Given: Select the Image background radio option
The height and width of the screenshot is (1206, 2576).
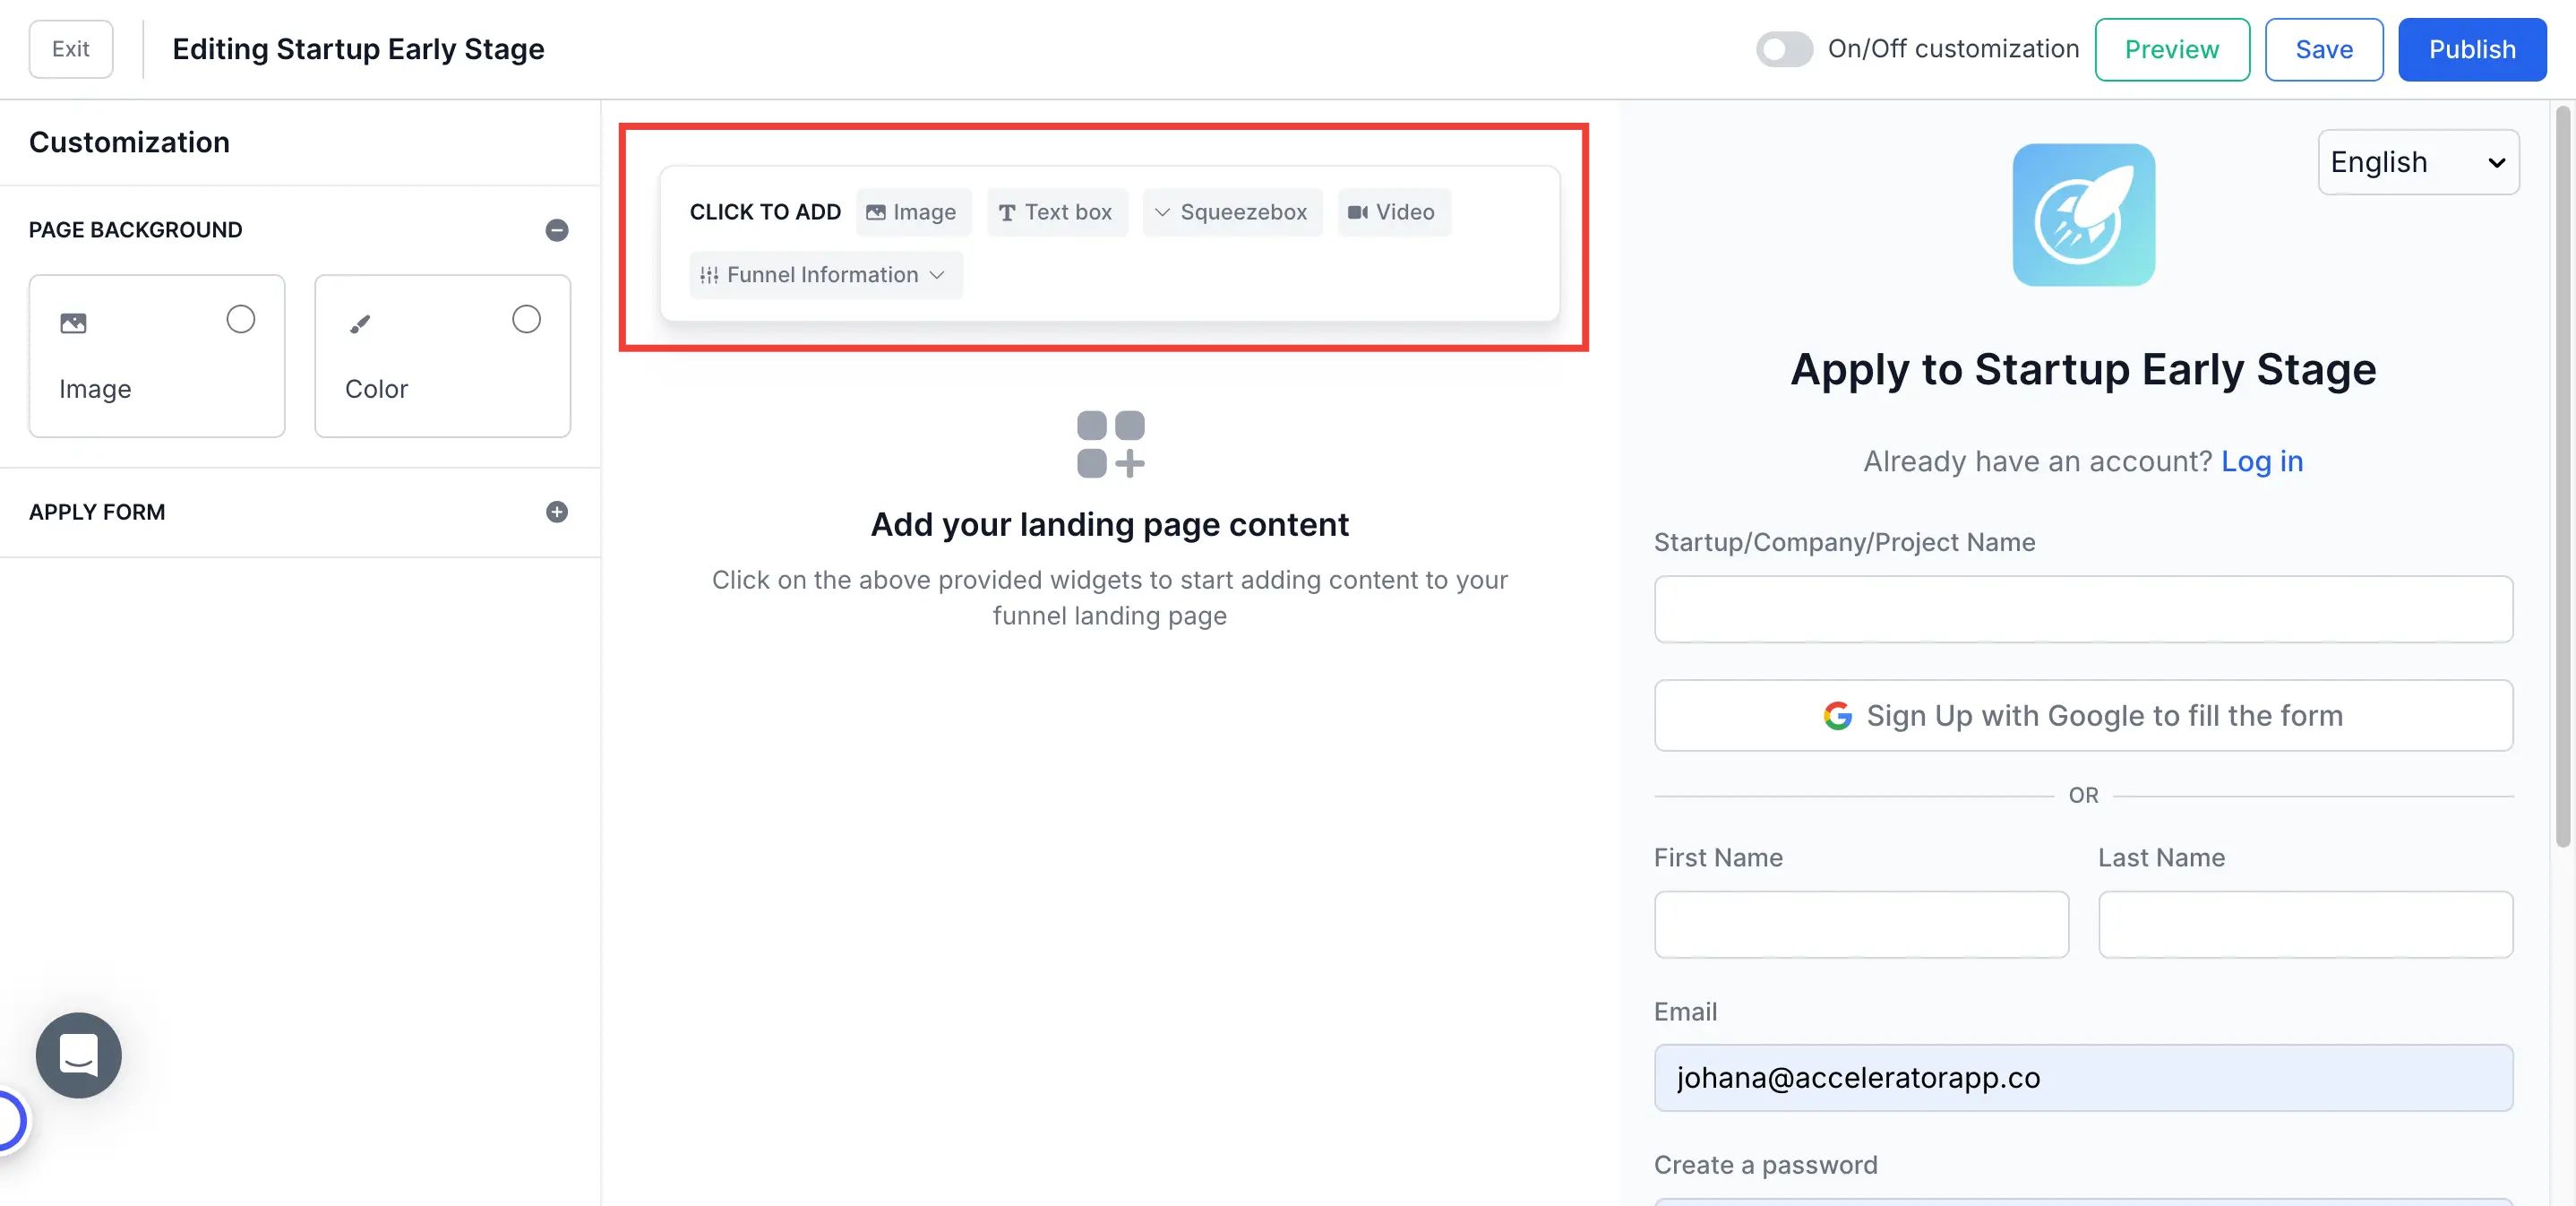Looking at the screenshot, I should click(240, 319).
